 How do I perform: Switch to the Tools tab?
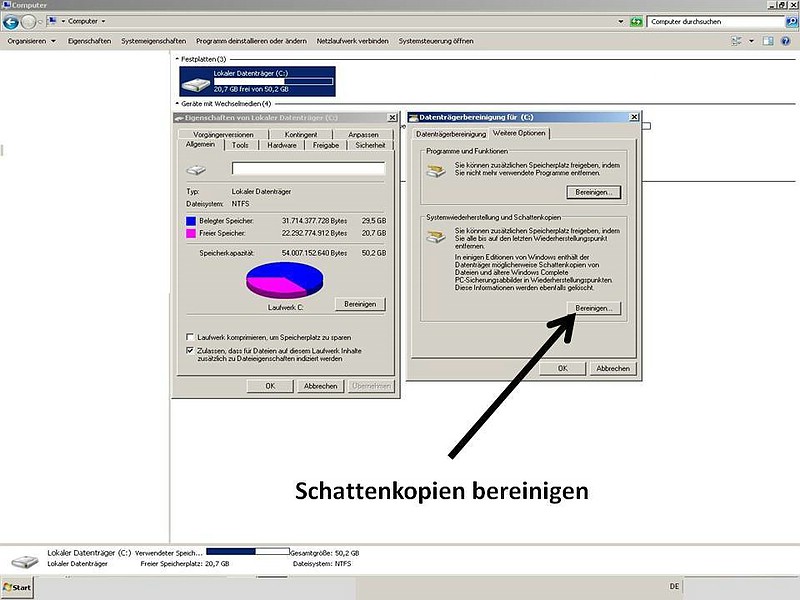coord(240,145)
